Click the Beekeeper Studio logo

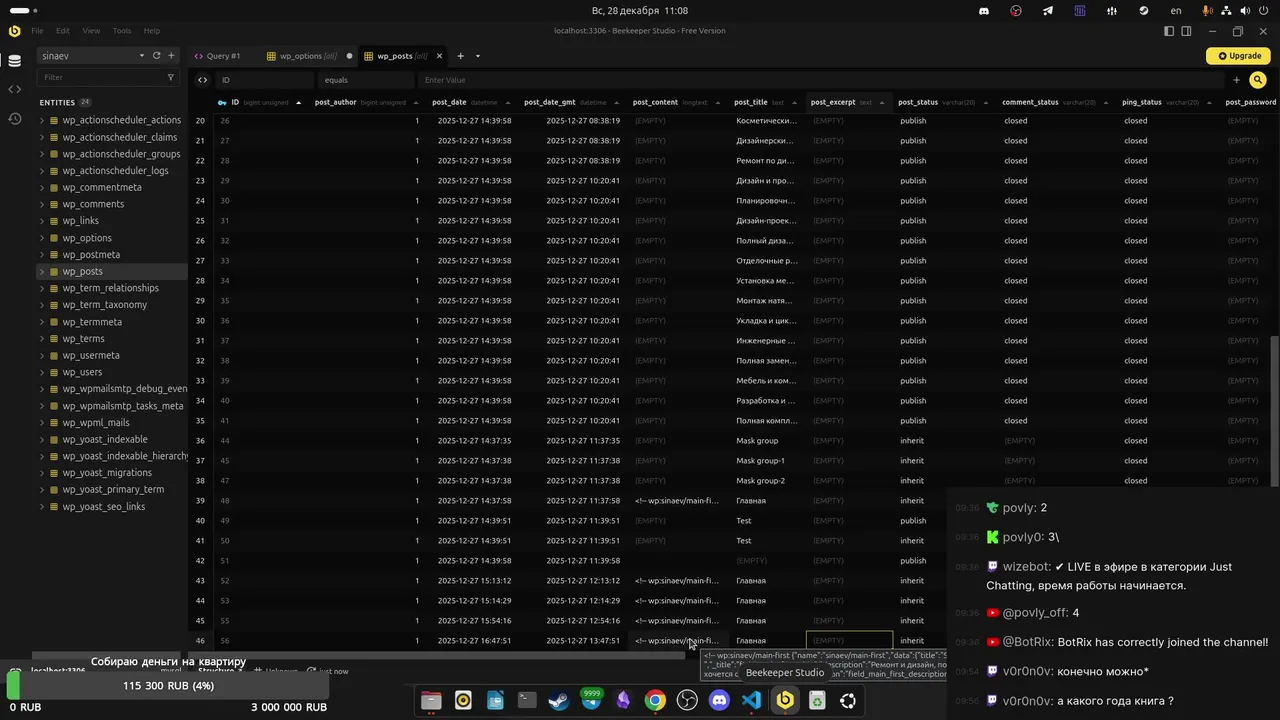click(x=14, y=31)
